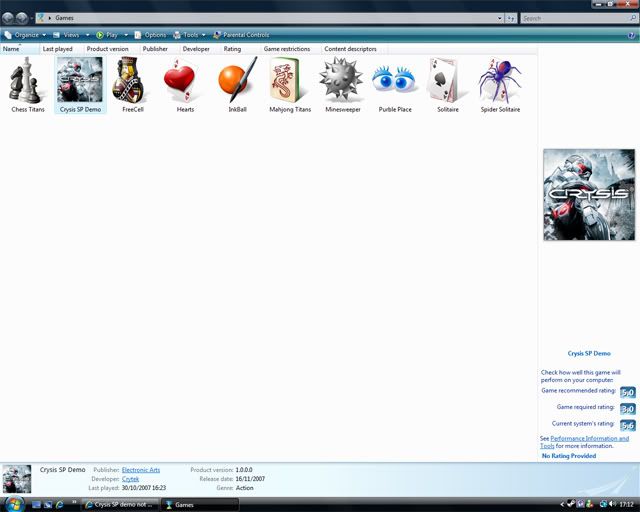
Task: Click the Game recommended rating 5.0 badge
Action: click(x=627, y=393)
